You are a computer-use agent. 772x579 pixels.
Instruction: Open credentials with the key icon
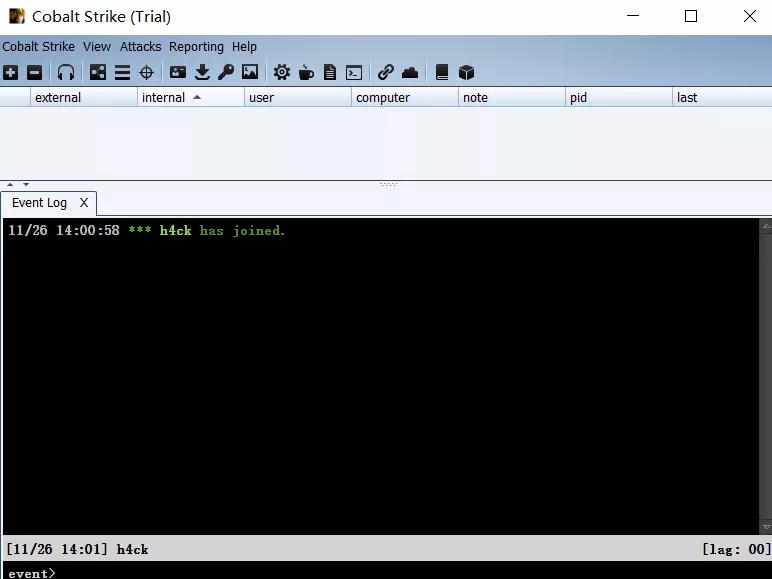click(226, 72)
